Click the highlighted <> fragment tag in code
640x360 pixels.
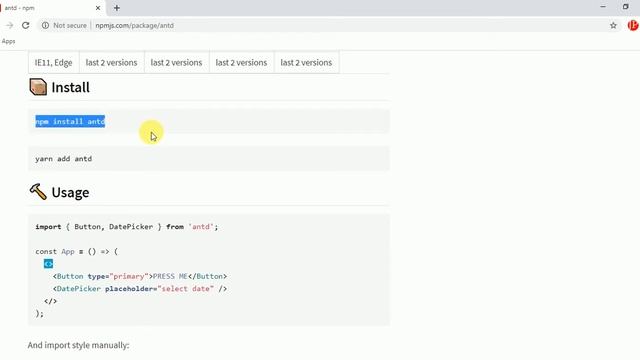(48, 264)
